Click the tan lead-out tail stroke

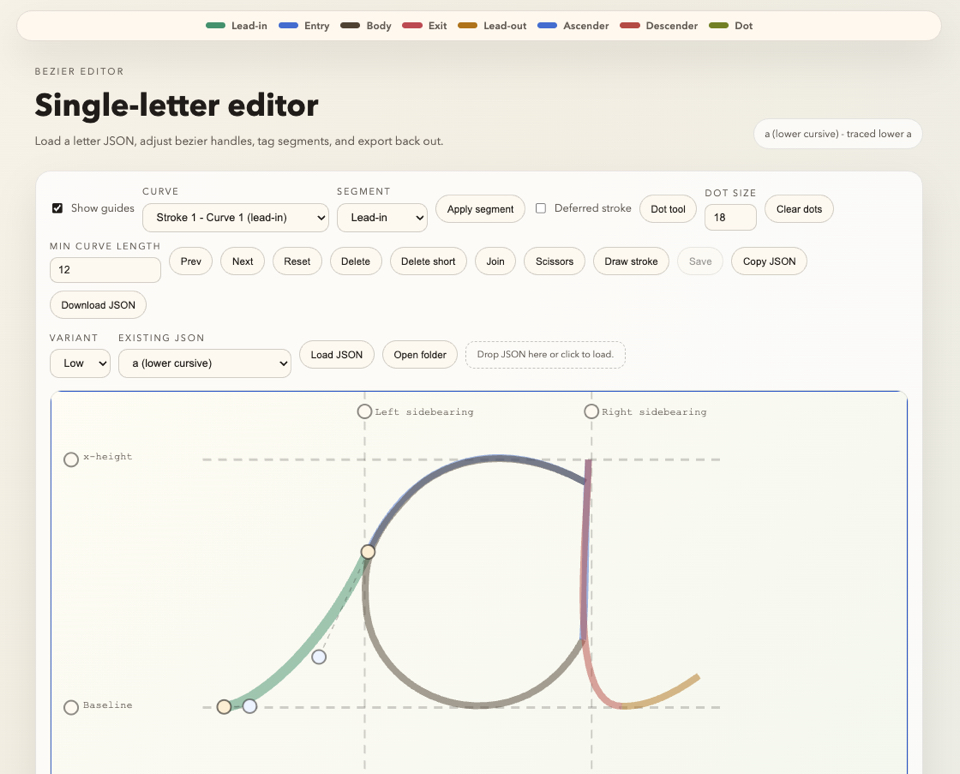[664, 696]
